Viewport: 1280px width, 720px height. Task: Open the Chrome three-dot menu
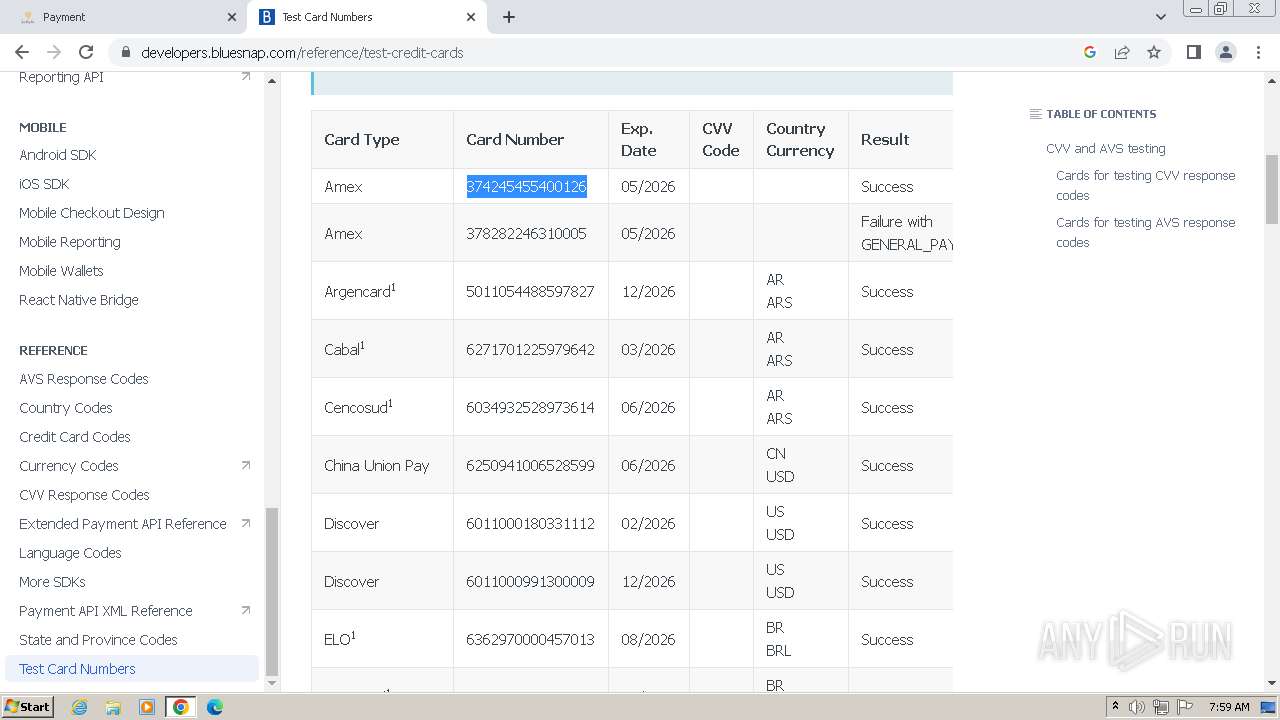coord(1257,52)
